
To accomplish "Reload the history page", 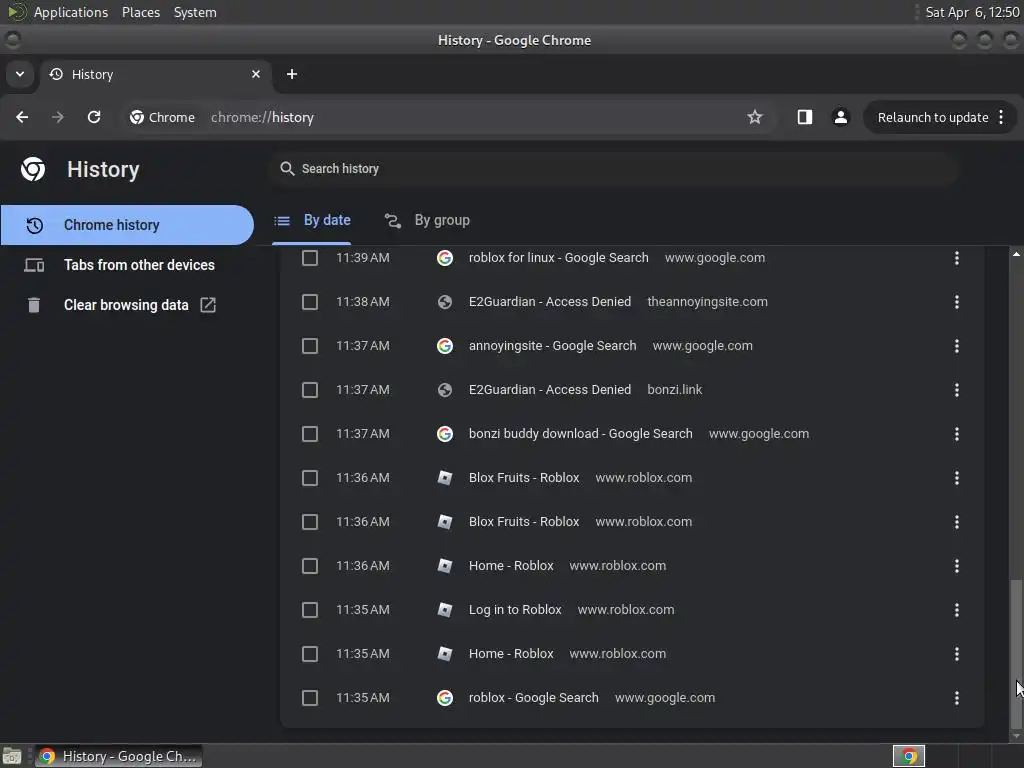I will point(94,117).
